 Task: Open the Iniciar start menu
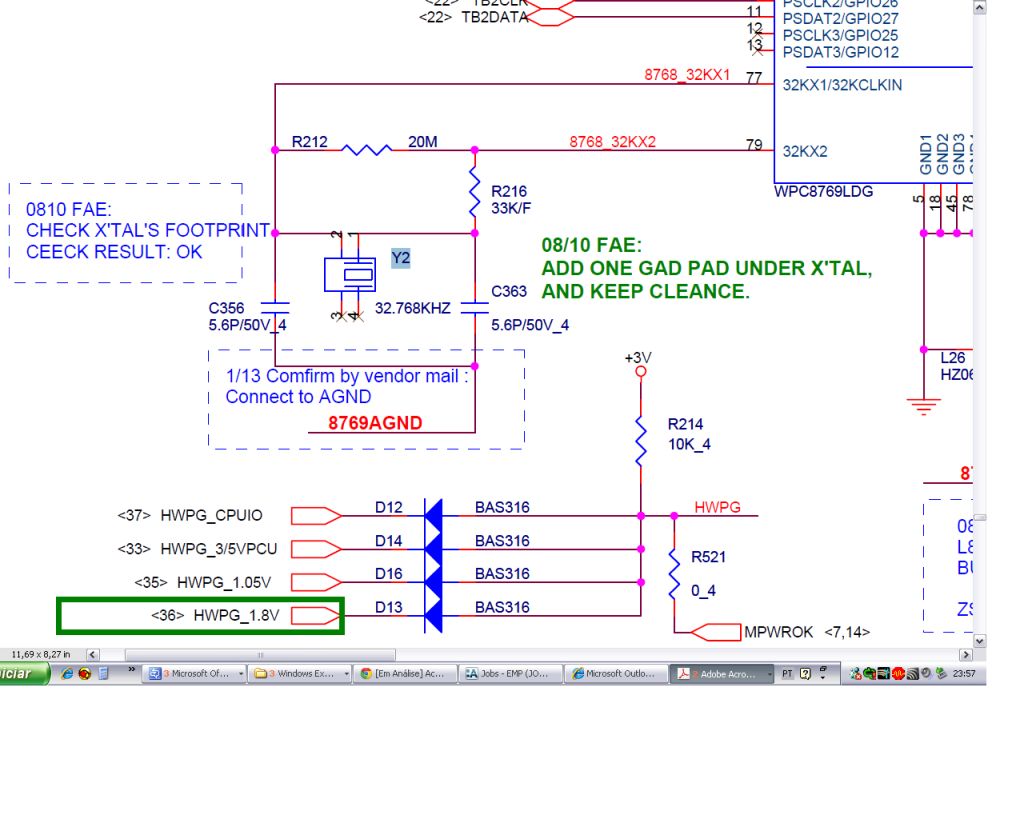[24, 673]
